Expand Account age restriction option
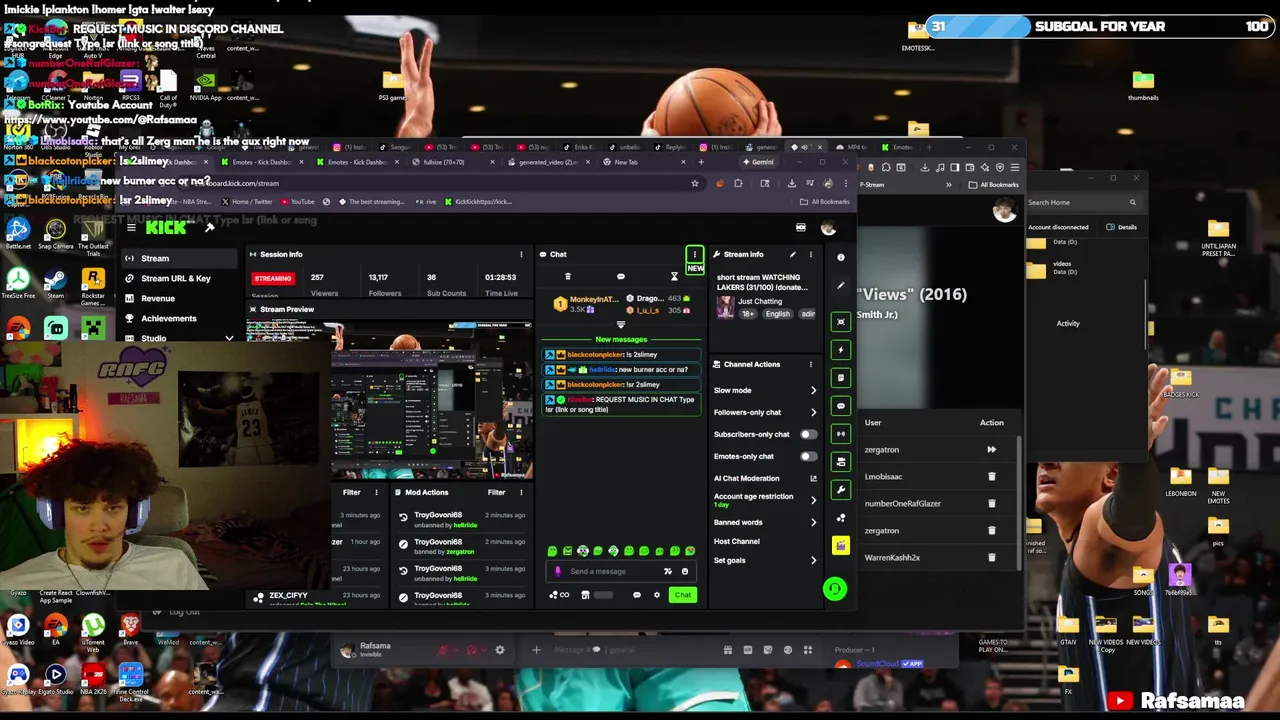The height and width of the screenshot is (720, 1280). point(813,499)
